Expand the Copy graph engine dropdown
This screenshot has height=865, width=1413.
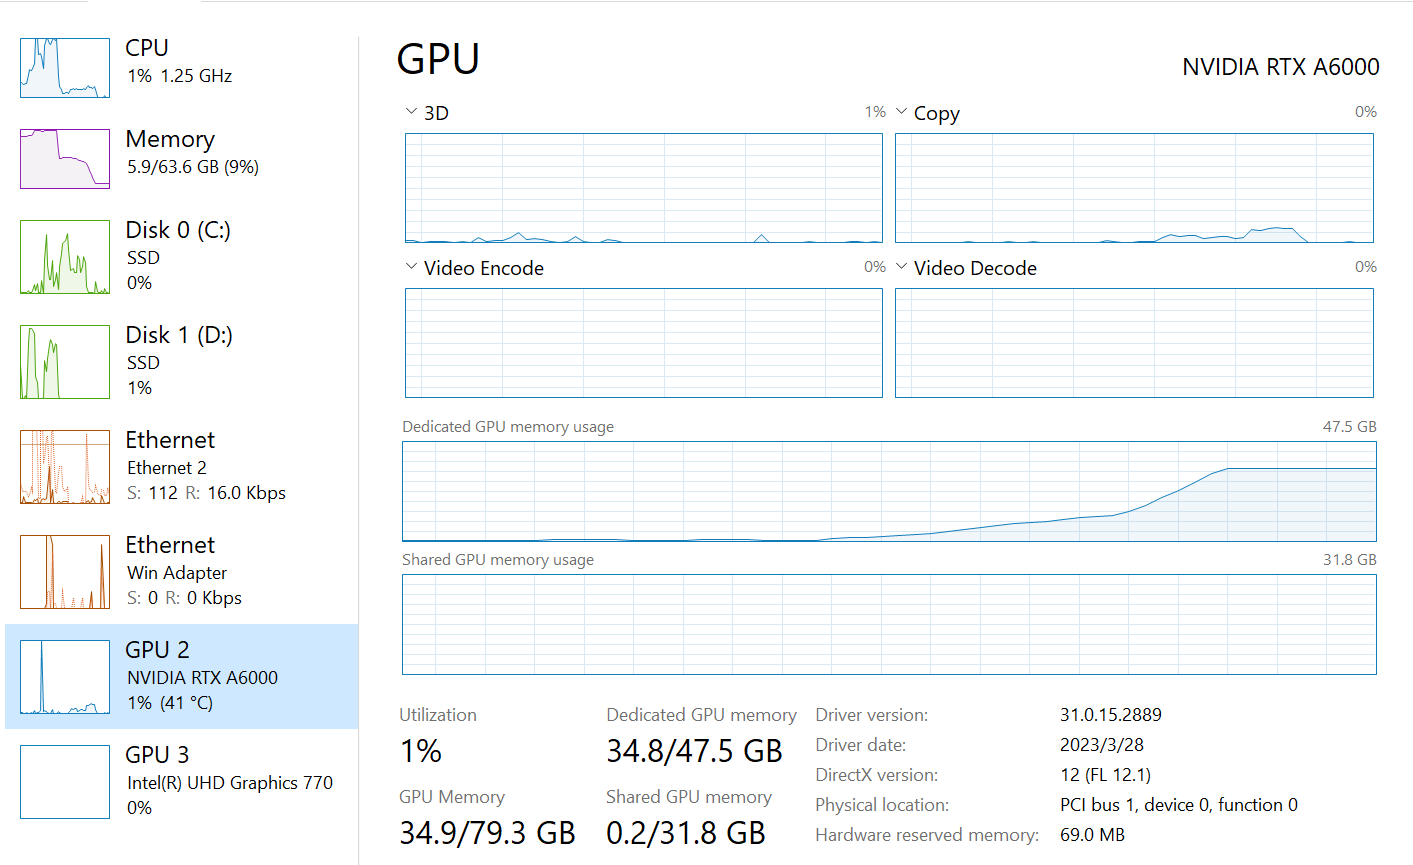pyautogui.click(x=901, y=112)
